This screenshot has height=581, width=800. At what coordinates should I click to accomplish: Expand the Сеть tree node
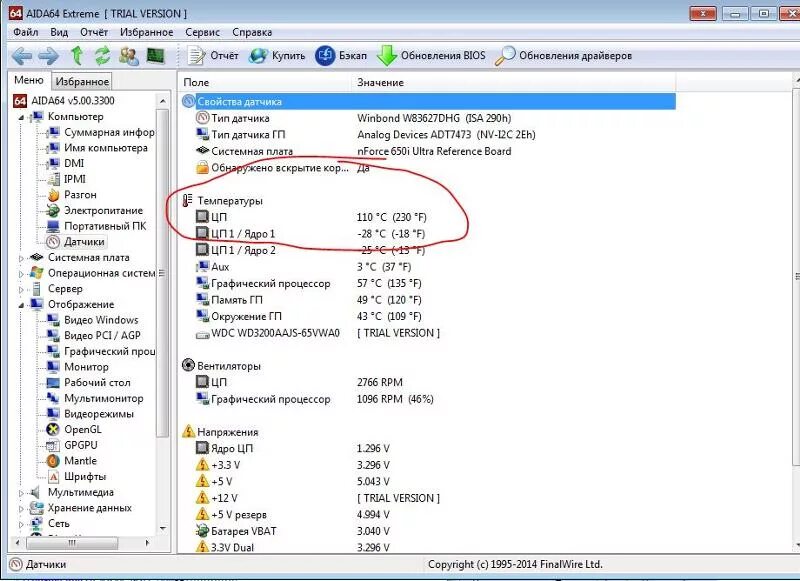(21, 524)
